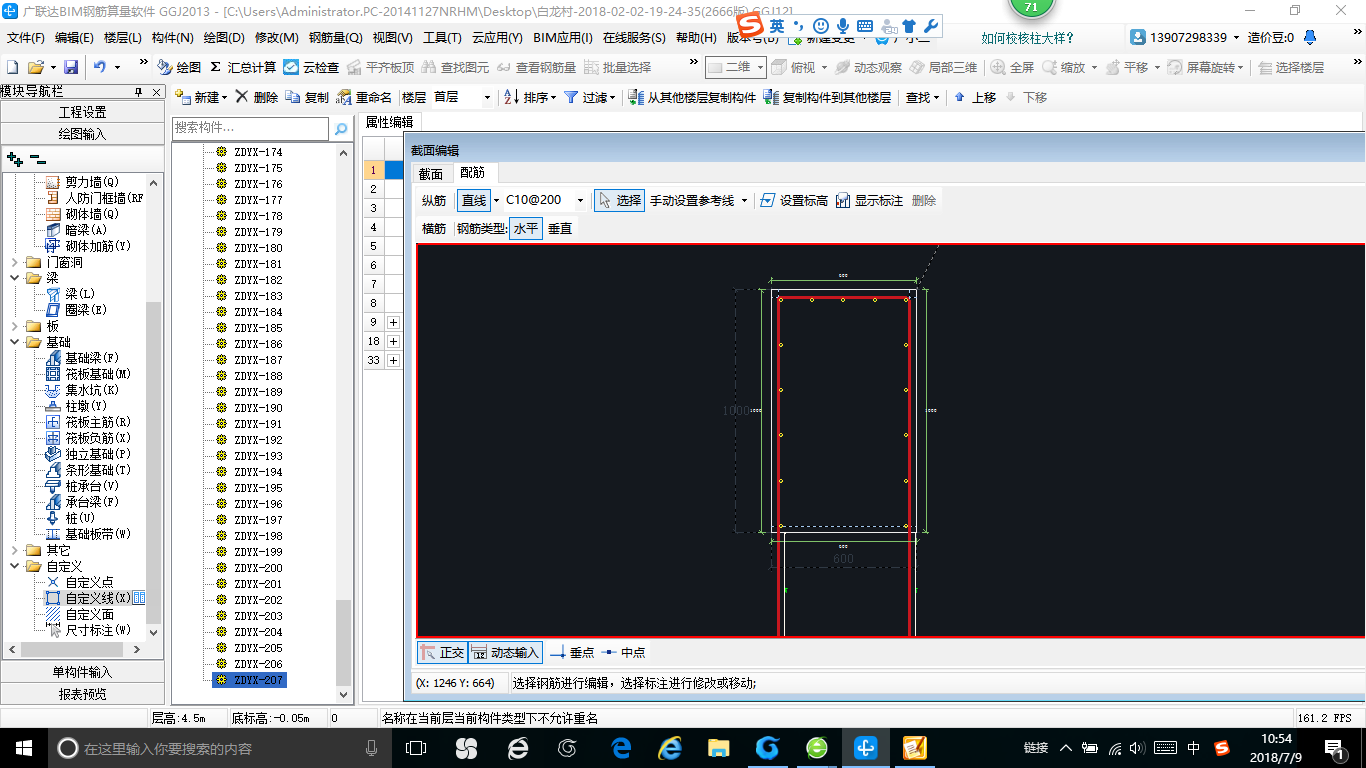
Task: Select 垂直 vertical rebar type
Action: [x=560, y=228]
